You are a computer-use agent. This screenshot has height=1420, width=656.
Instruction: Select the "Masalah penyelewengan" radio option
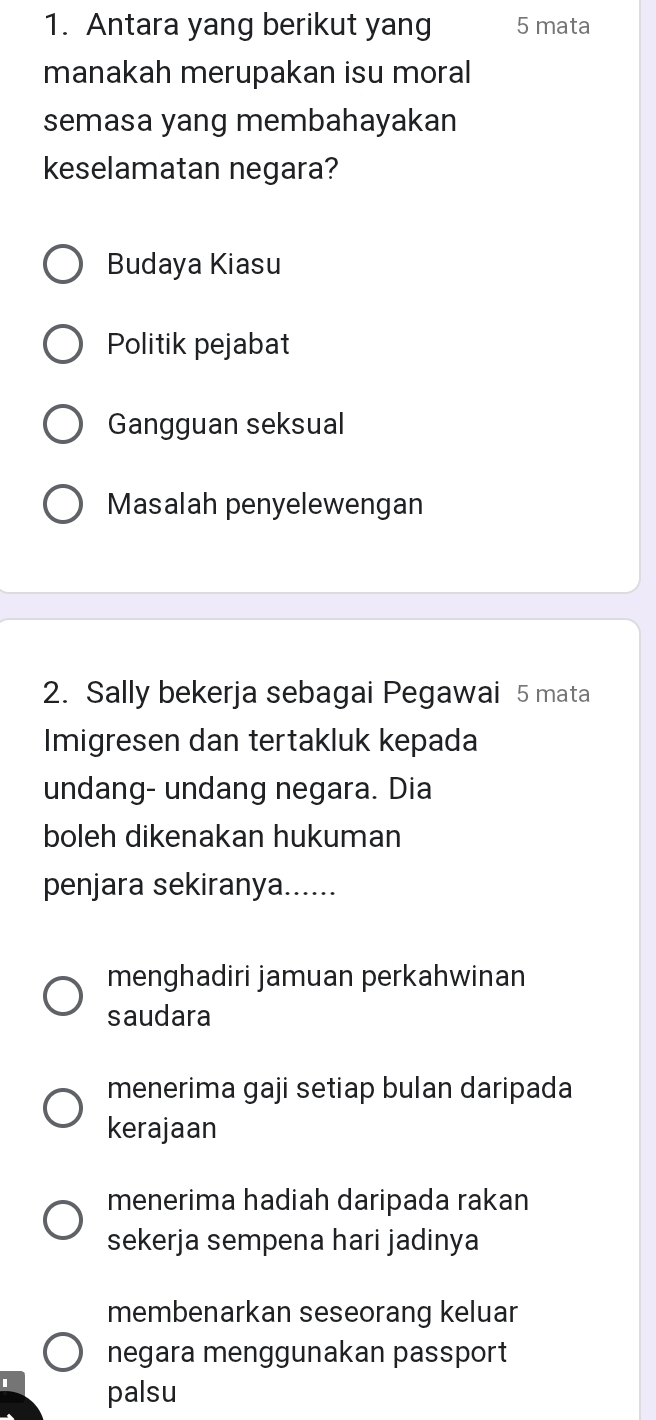point(62,504)
